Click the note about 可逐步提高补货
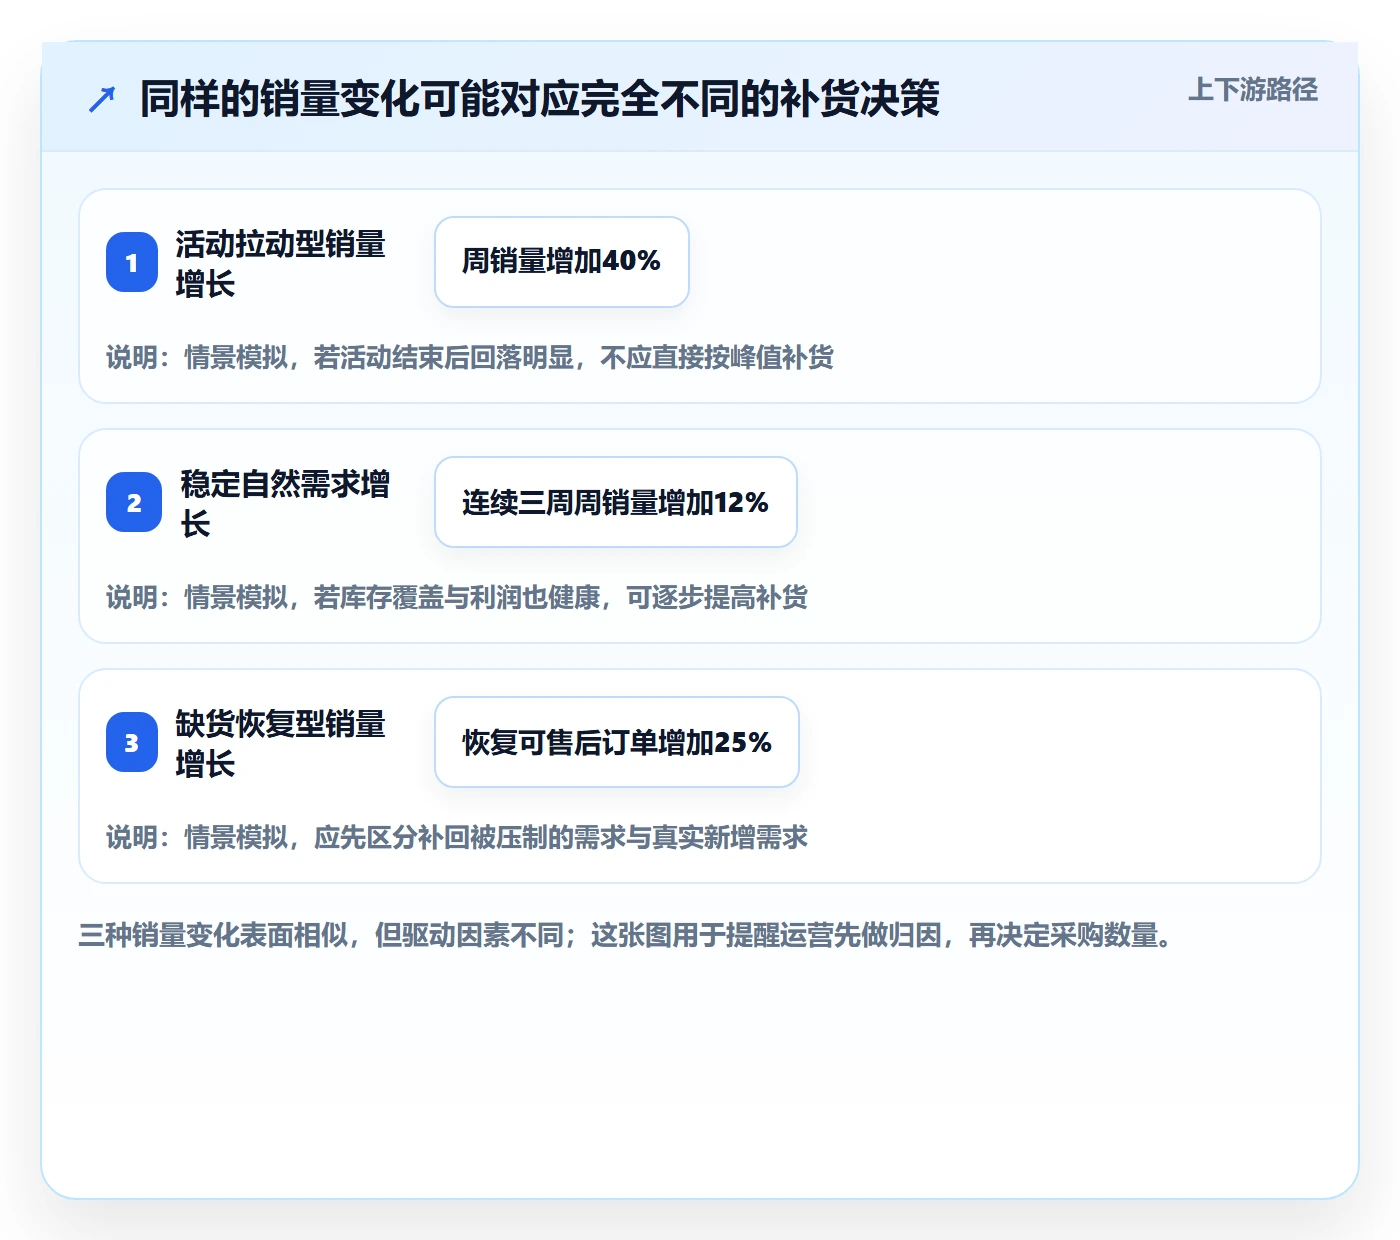The width and height of the screenshot is (1400, 1240). tap(457, 597)
